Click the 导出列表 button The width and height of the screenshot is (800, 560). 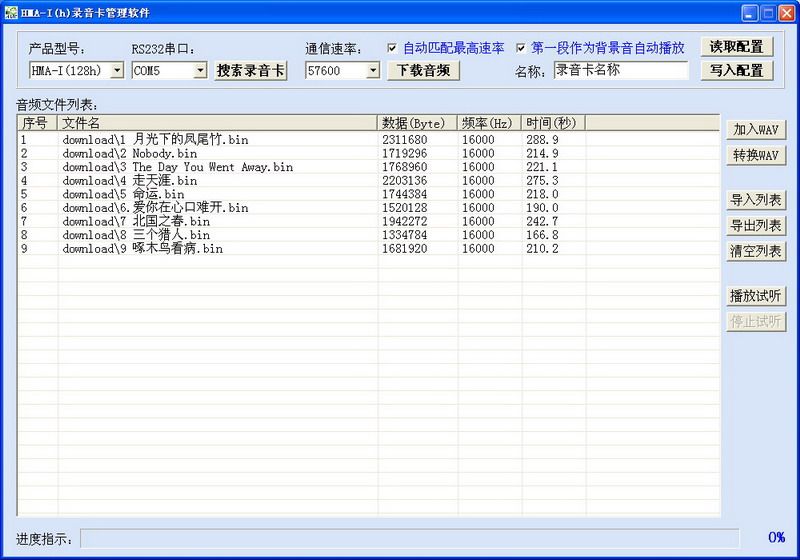coord(756,225)
